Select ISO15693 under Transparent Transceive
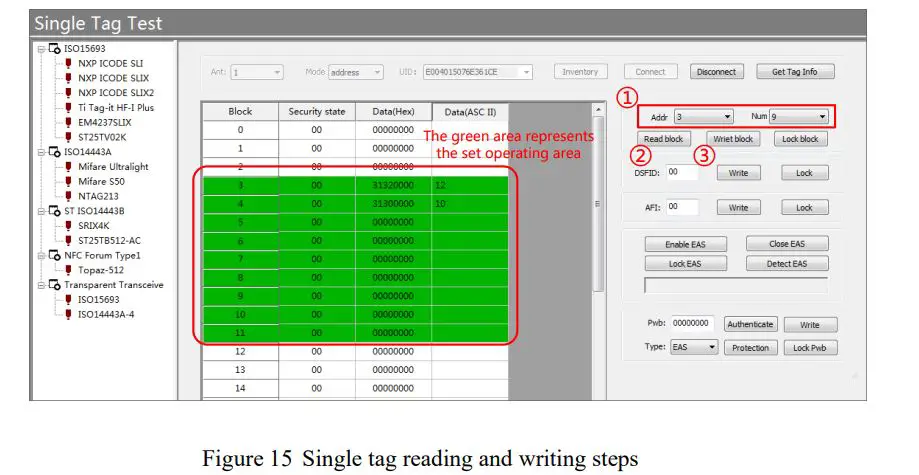Screen dimensions: 919x475 pos(98,300)
